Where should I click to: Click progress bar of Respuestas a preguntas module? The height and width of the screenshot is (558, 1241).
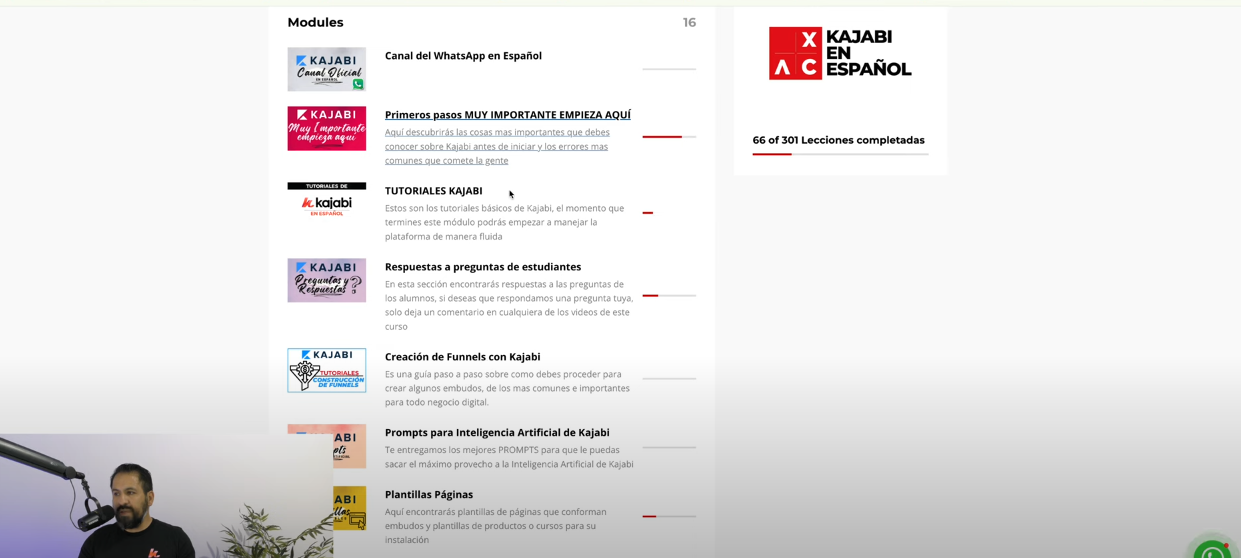(669, 295)
